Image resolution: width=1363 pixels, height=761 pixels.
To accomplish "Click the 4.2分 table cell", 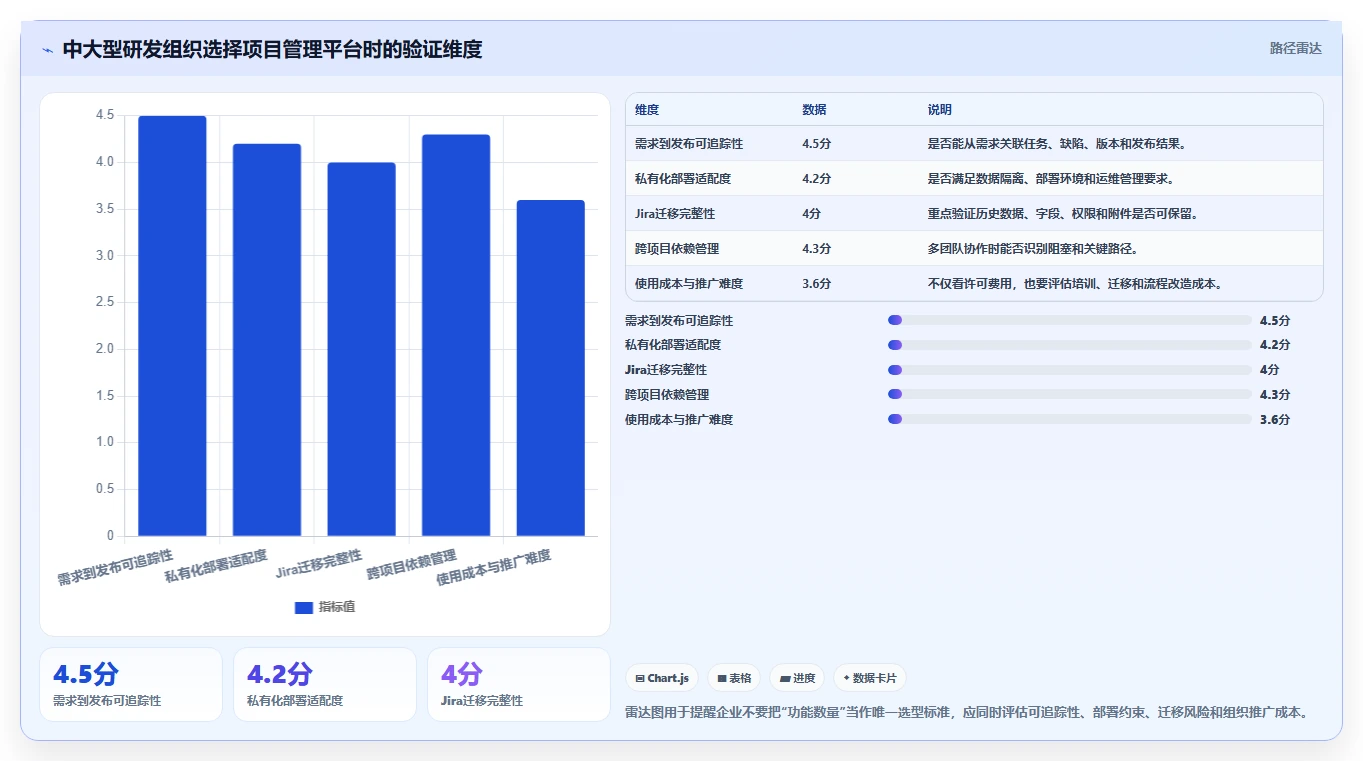I will coord(816,179).
